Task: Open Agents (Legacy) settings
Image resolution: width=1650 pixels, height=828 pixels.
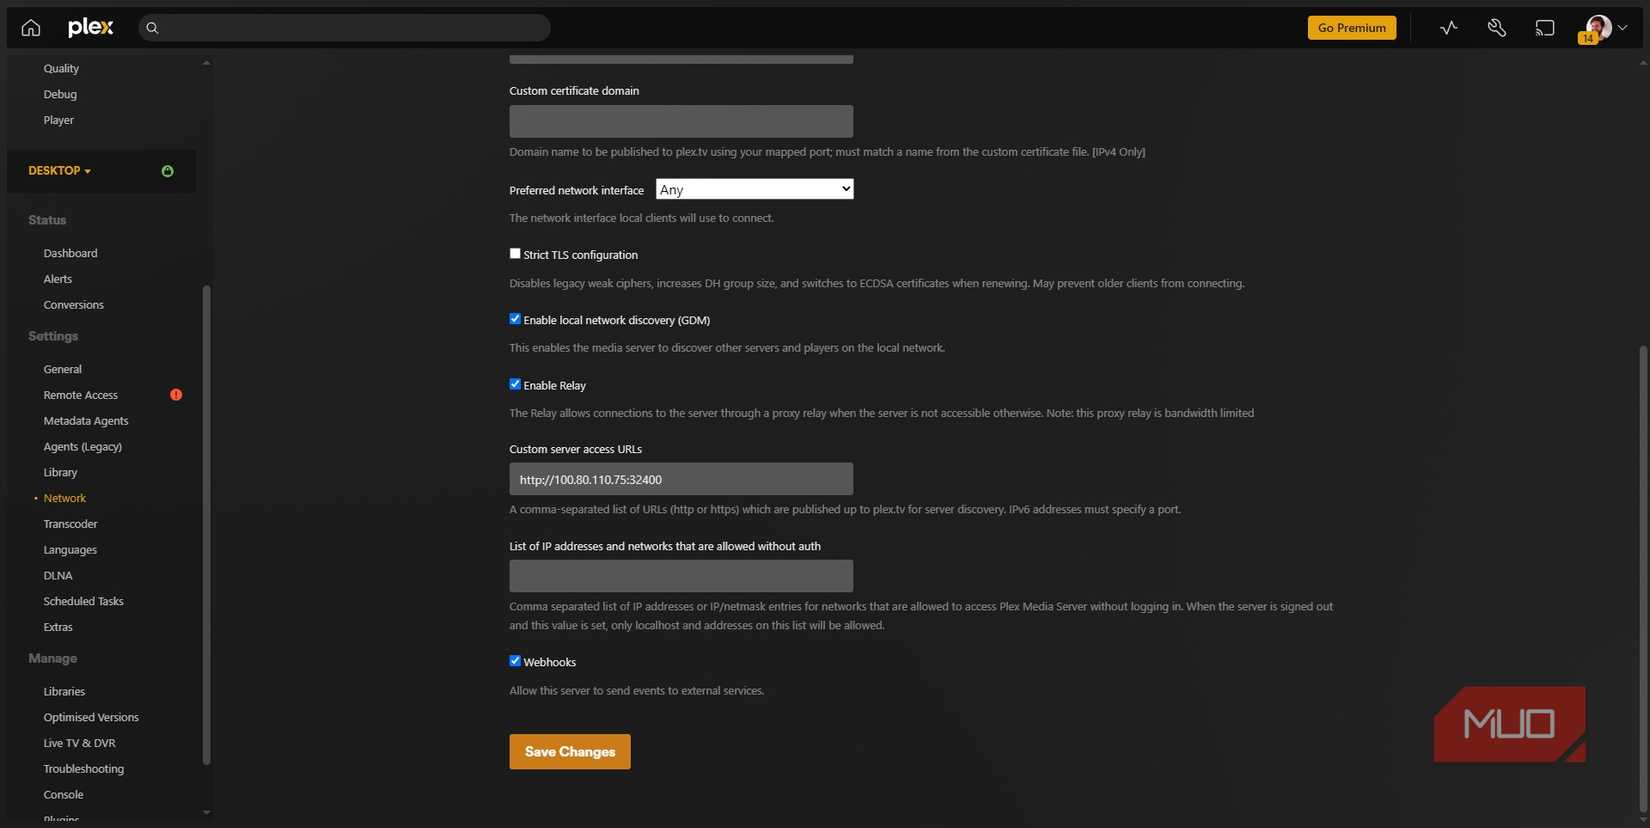Action: [x=82, y=447]
